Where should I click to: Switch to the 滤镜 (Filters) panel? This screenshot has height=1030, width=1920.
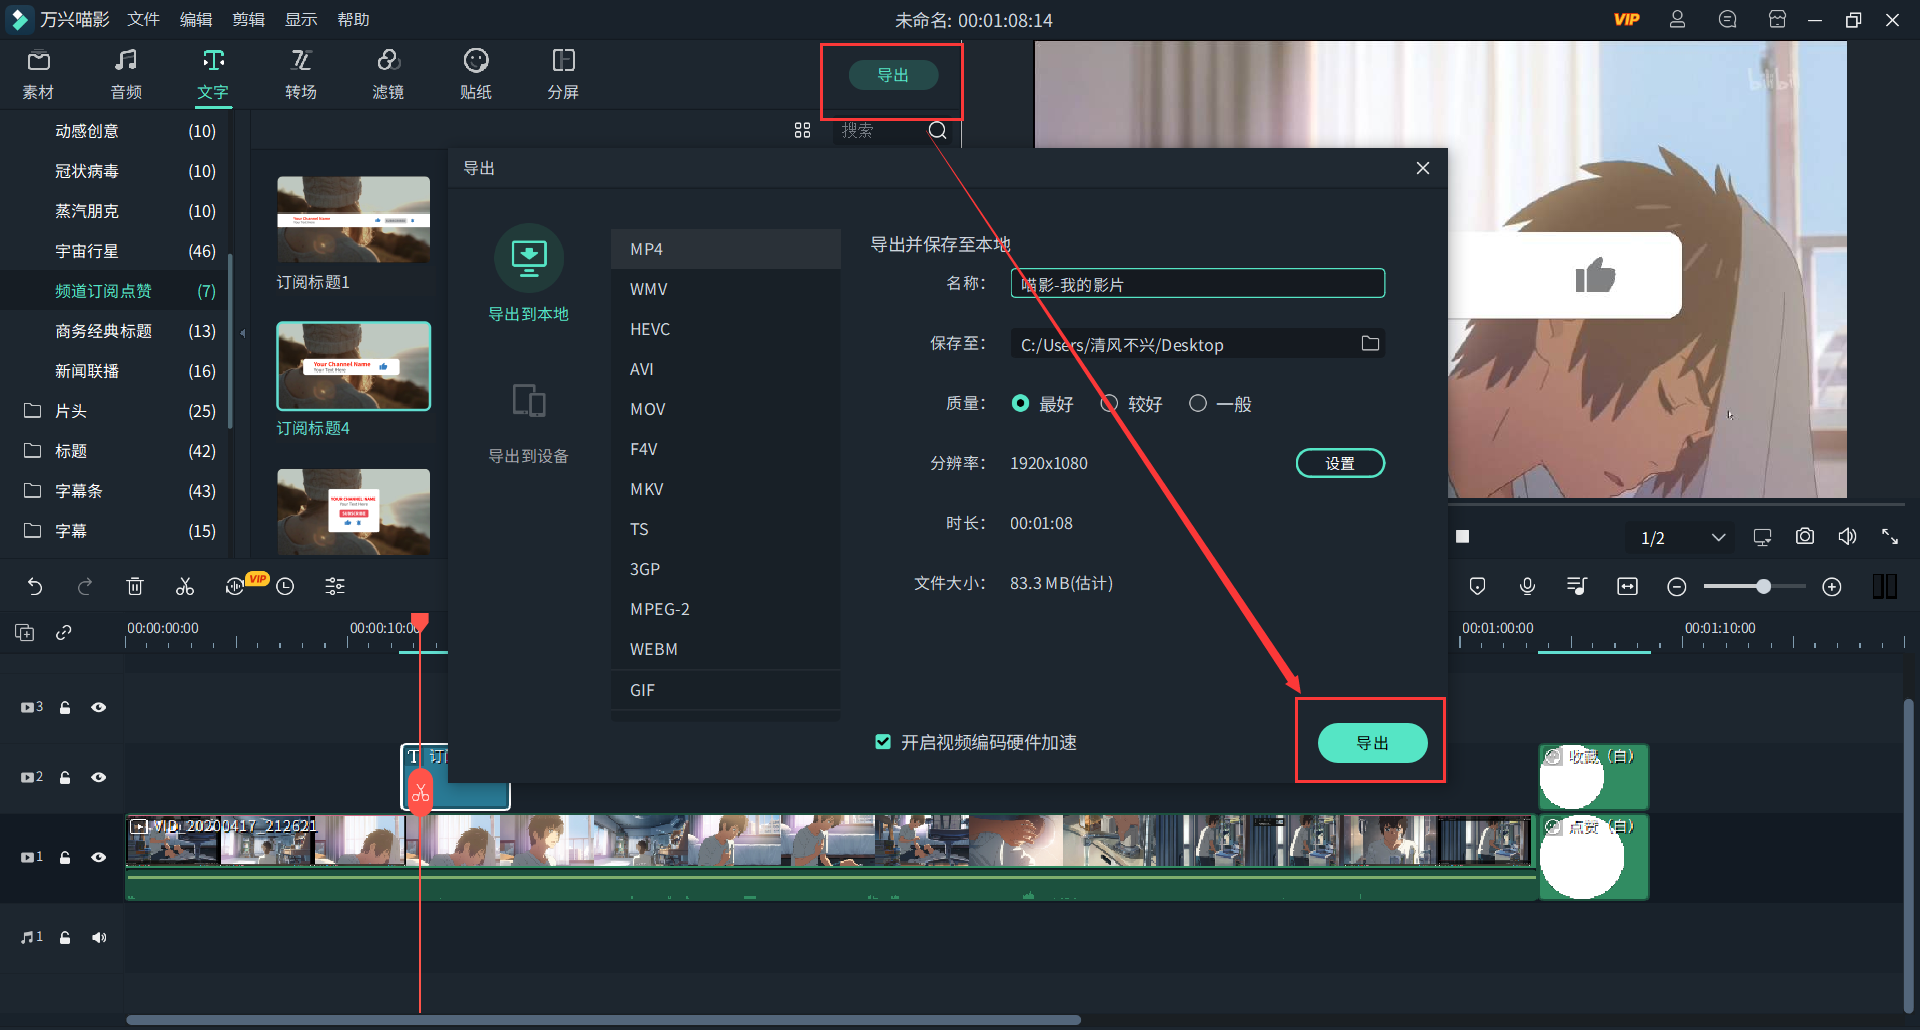pyautogui.click(x=389, y=73)
